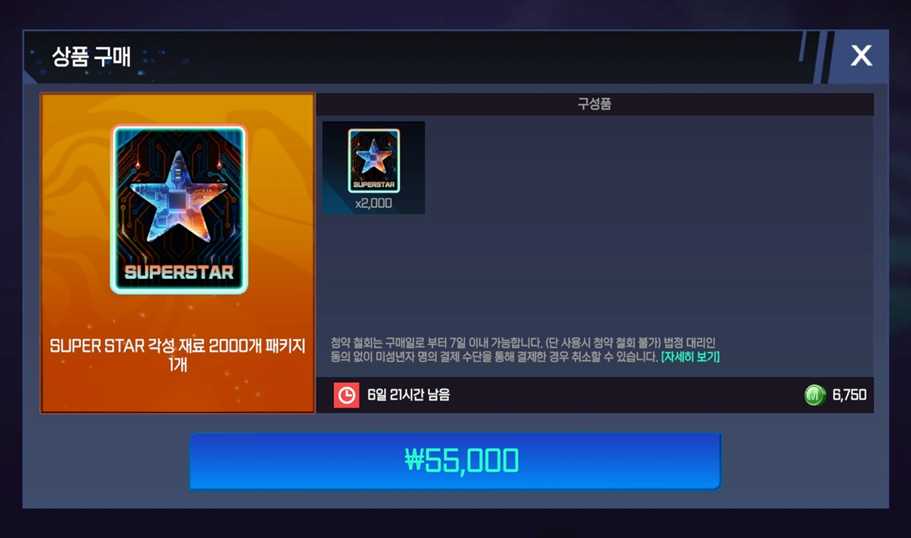
Task: Click the green M coin icon
Action: 815,395
